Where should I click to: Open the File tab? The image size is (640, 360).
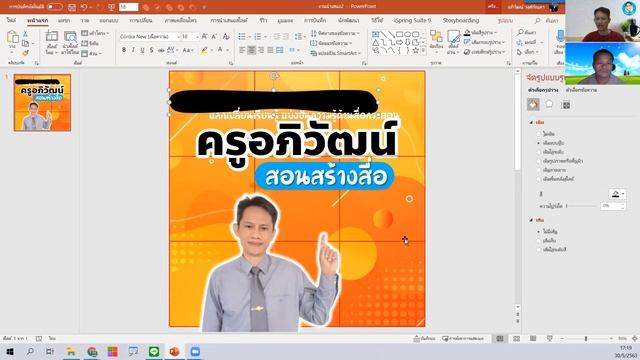tap(11, 20)
